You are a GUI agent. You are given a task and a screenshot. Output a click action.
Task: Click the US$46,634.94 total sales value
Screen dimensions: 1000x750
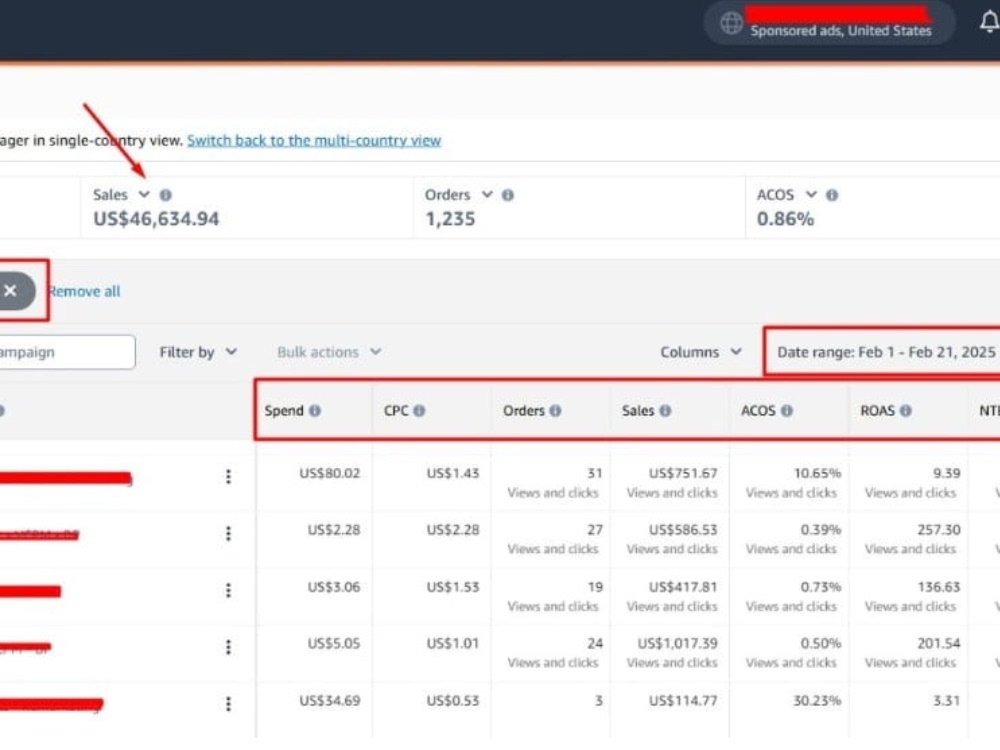click(156, 219)
